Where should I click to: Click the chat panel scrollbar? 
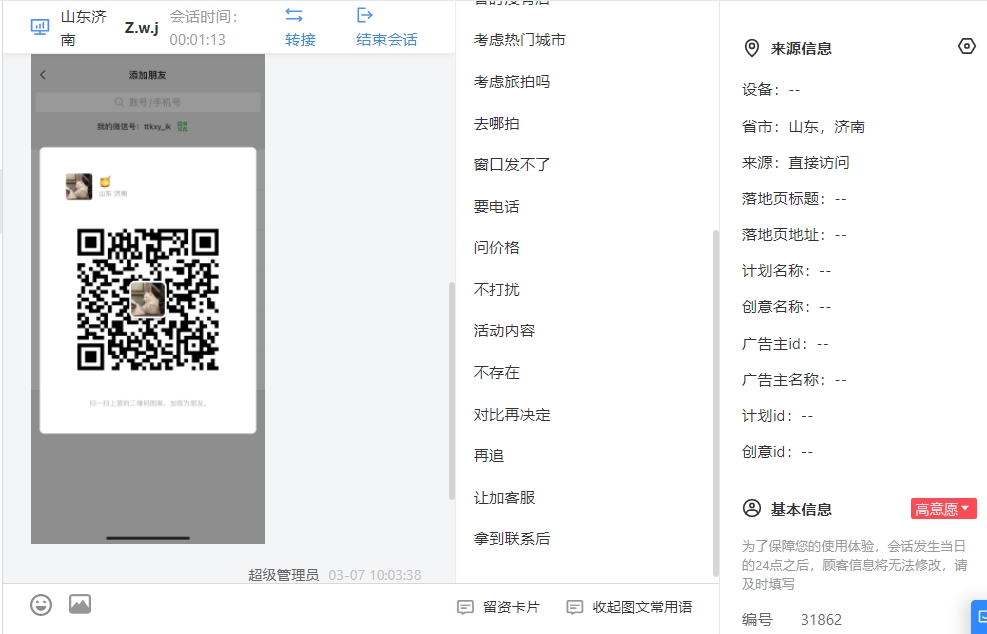coord(451,390)
